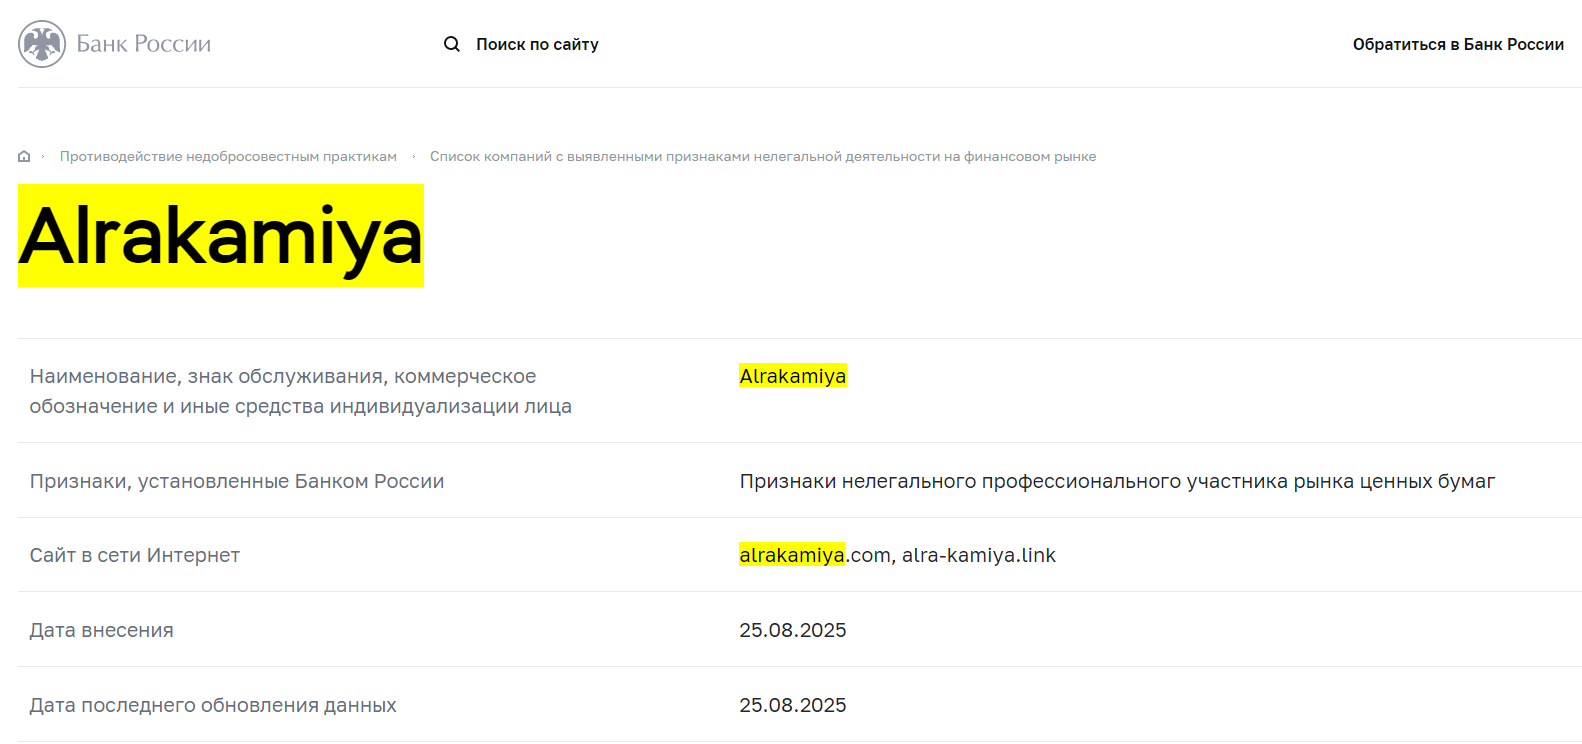Image resolution: width=1582 pixels, height=744 pixels.
Task: Select the 'alra-kamiya.link' website text
Action: 979,555
